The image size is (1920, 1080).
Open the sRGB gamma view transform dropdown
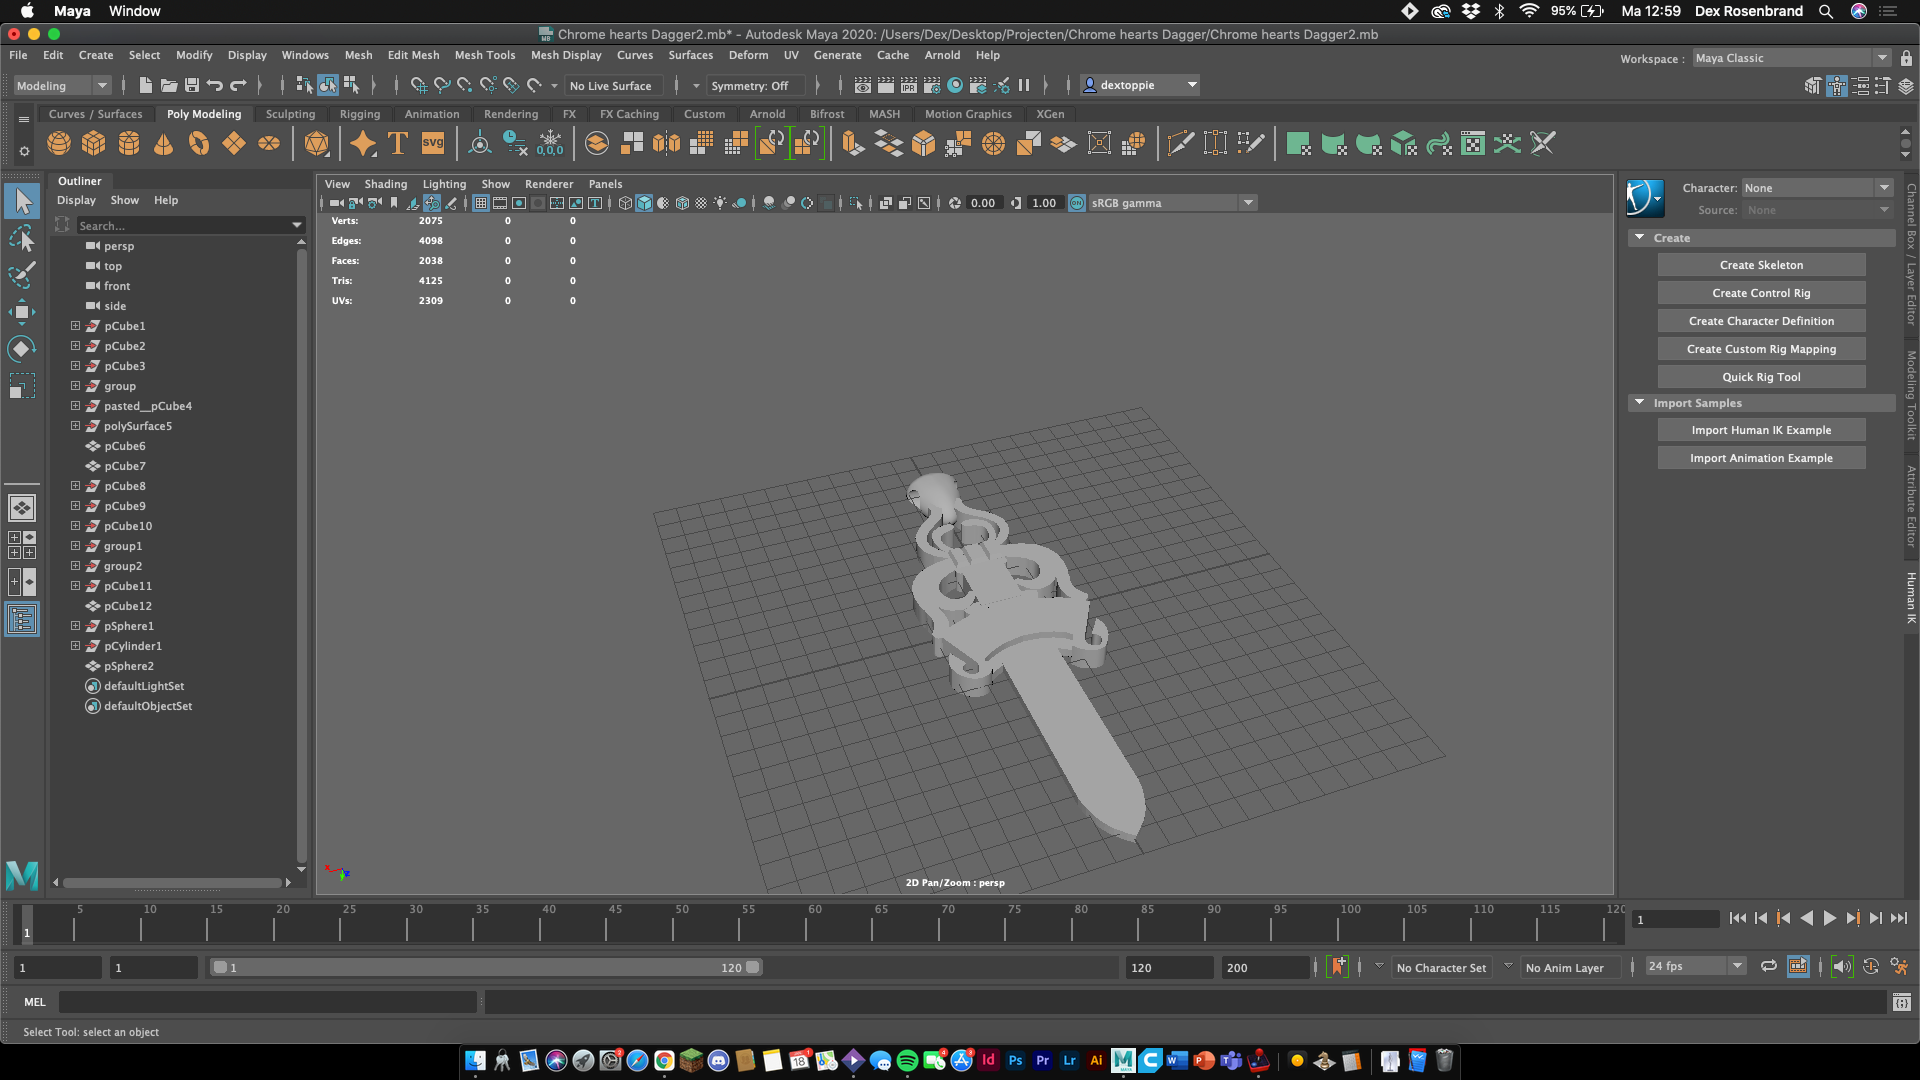[1248, 203]
